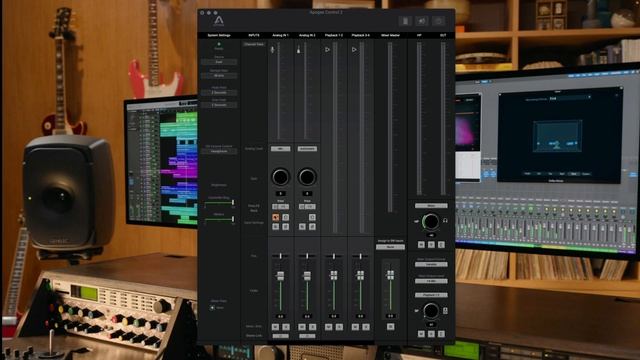Mute the Analog IN 2 channel
This screenshot has width=640, height=360.
[302, 327]
